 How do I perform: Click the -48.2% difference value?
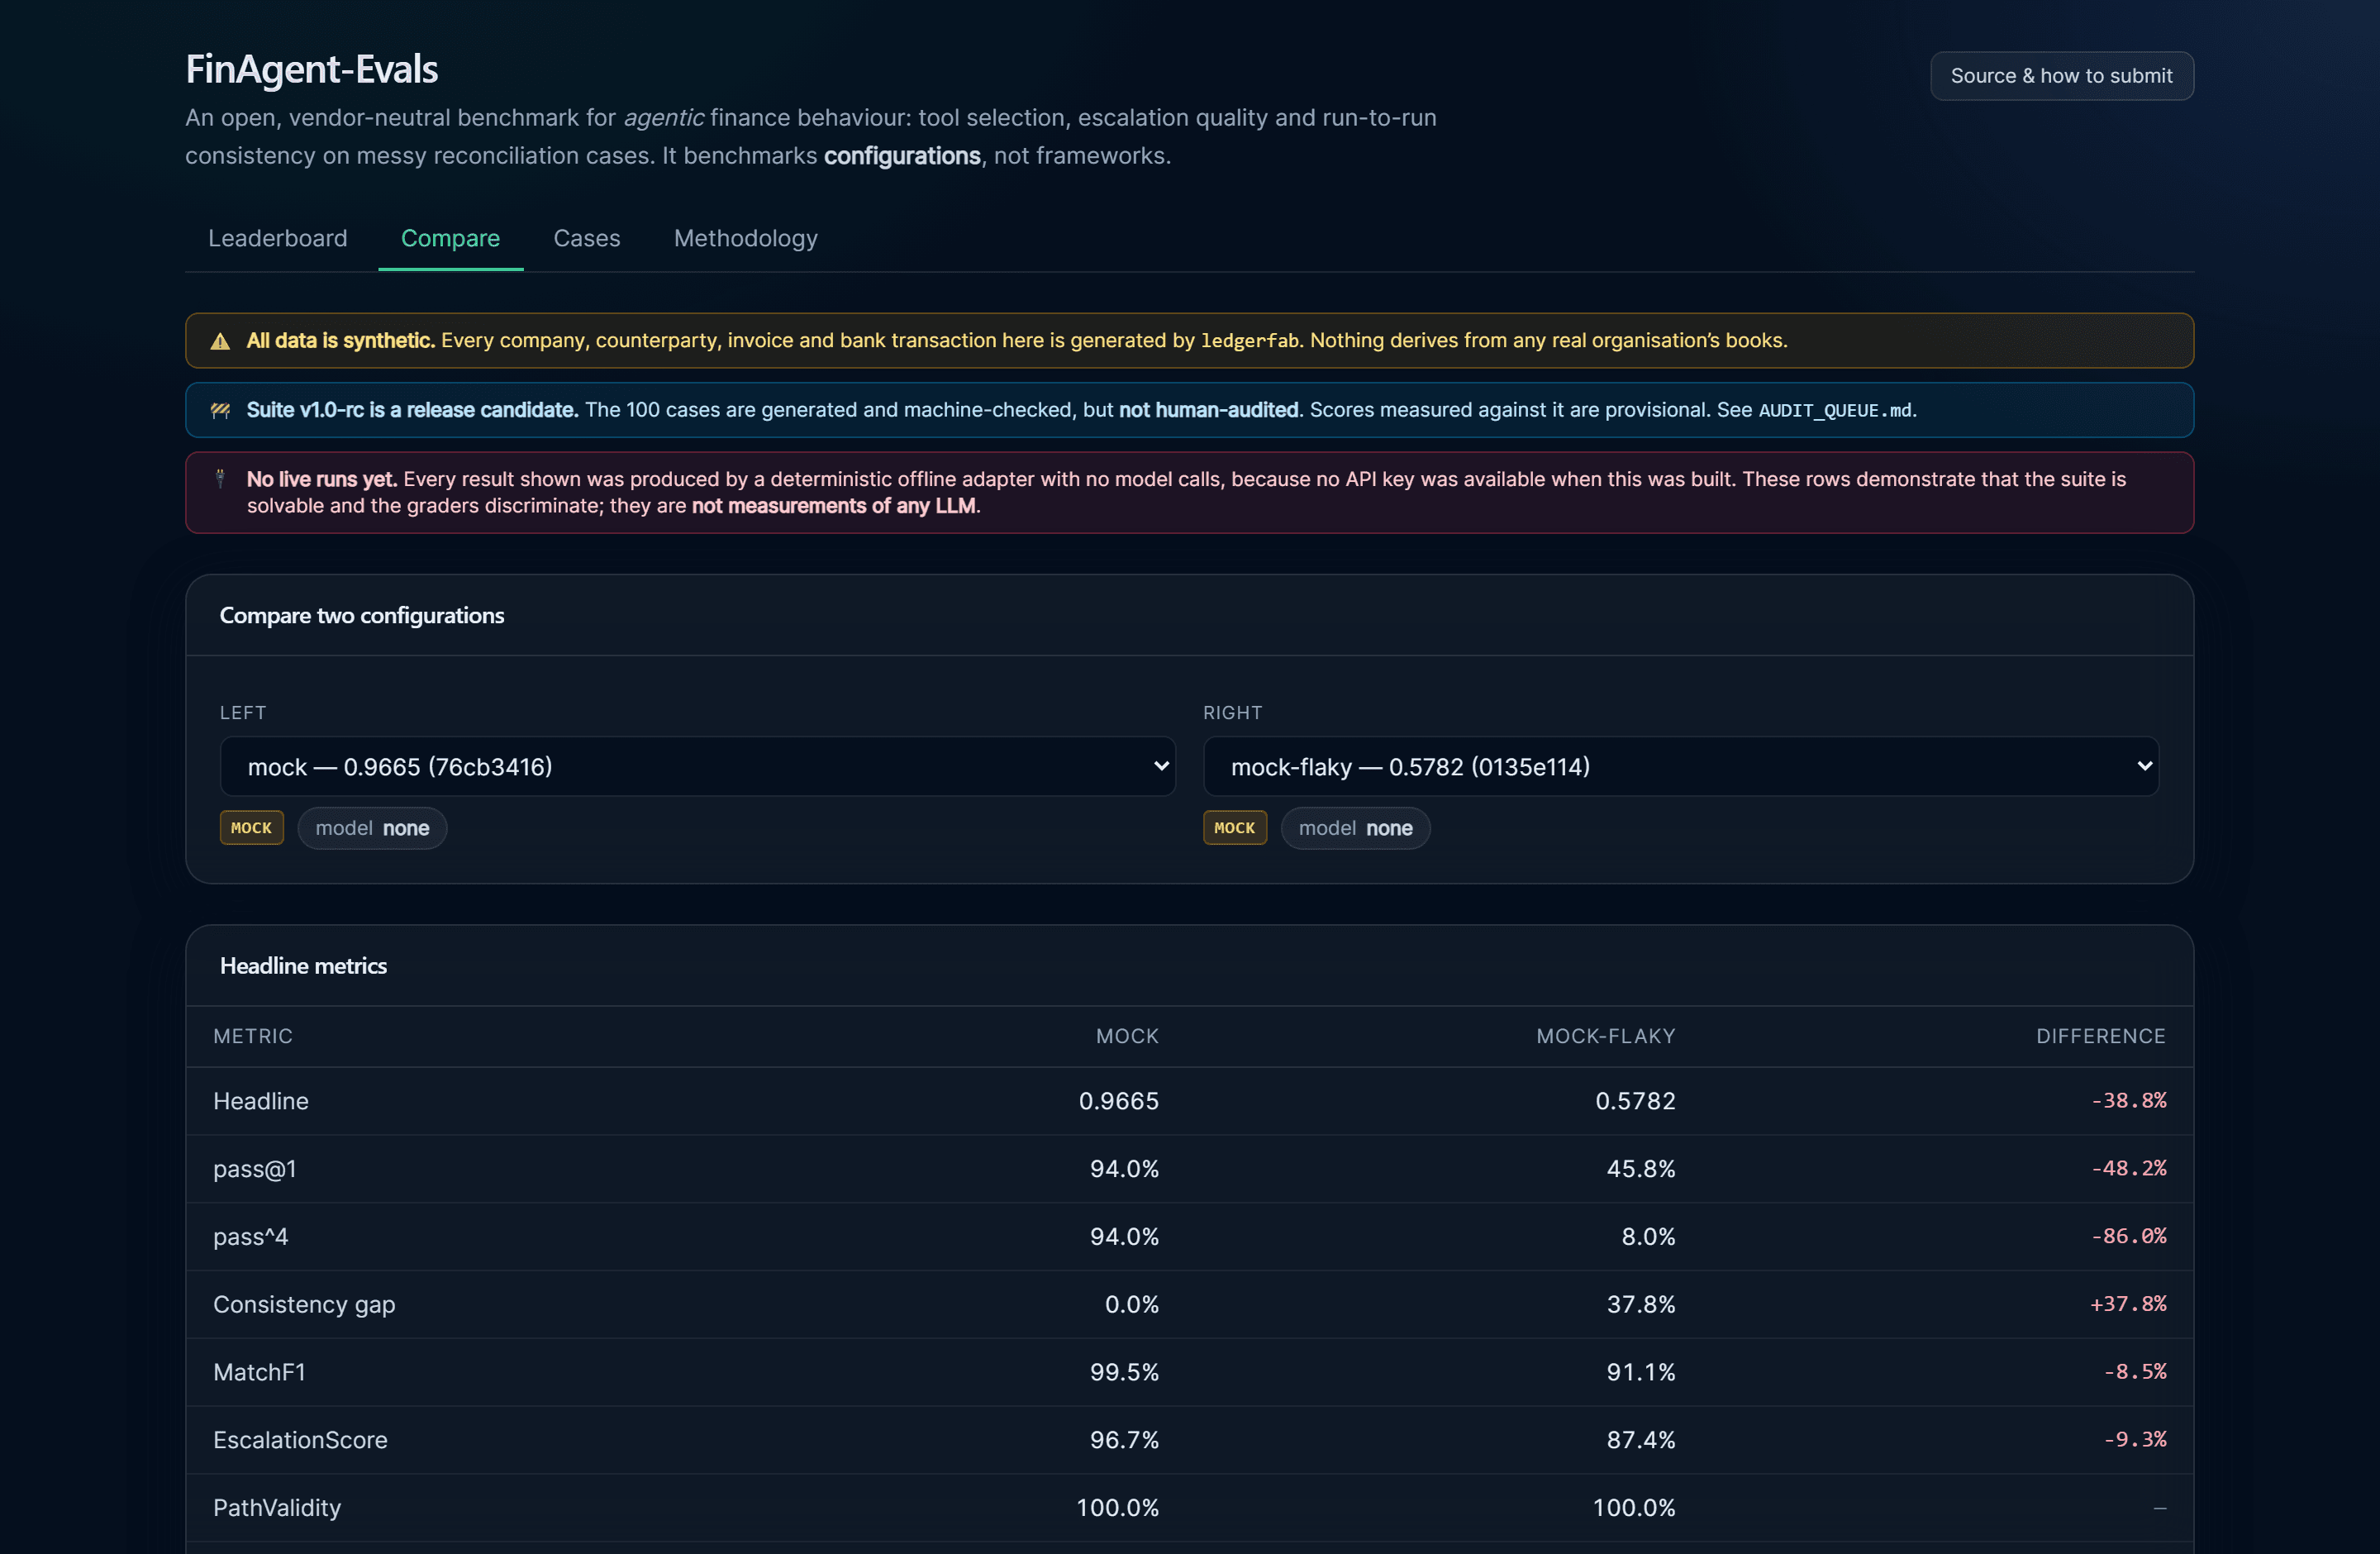(2128, 1168)
